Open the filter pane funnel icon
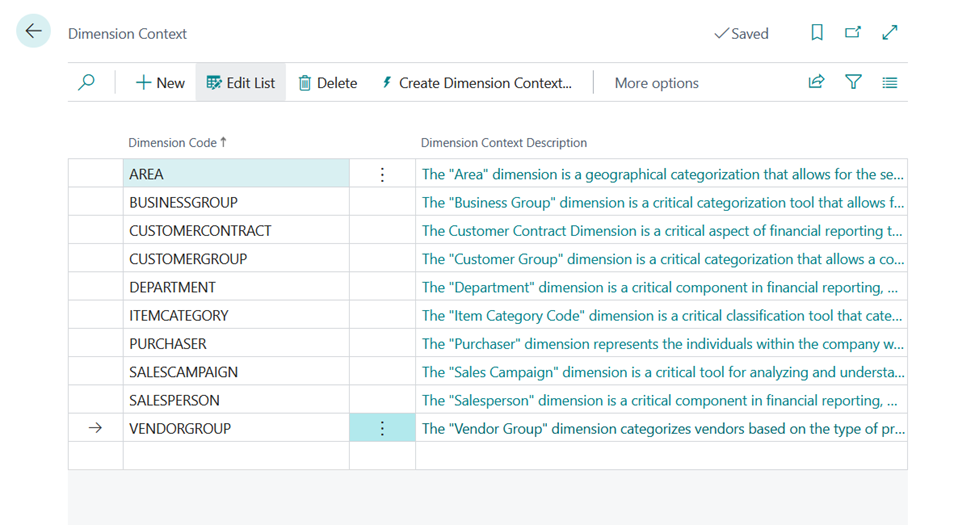The image size is (975, 525). point(853,83)
